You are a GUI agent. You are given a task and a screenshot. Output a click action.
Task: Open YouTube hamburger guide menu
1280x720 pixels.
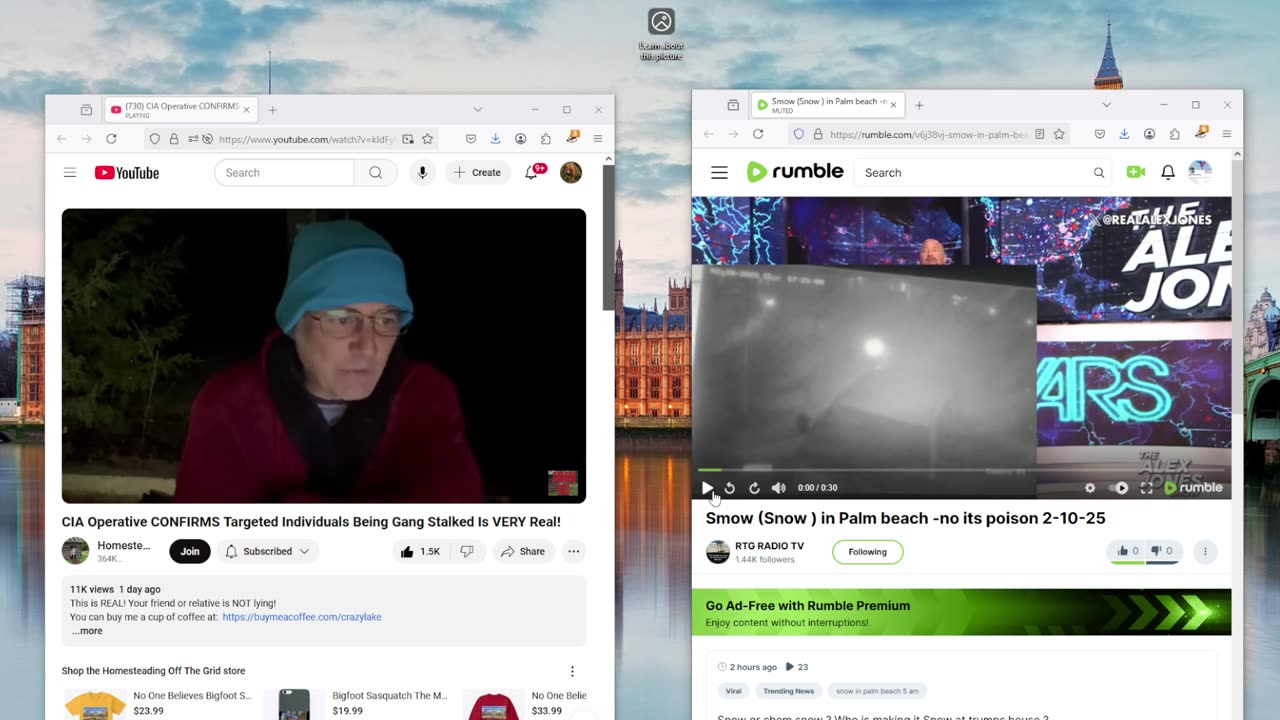[x=70, y=172]
